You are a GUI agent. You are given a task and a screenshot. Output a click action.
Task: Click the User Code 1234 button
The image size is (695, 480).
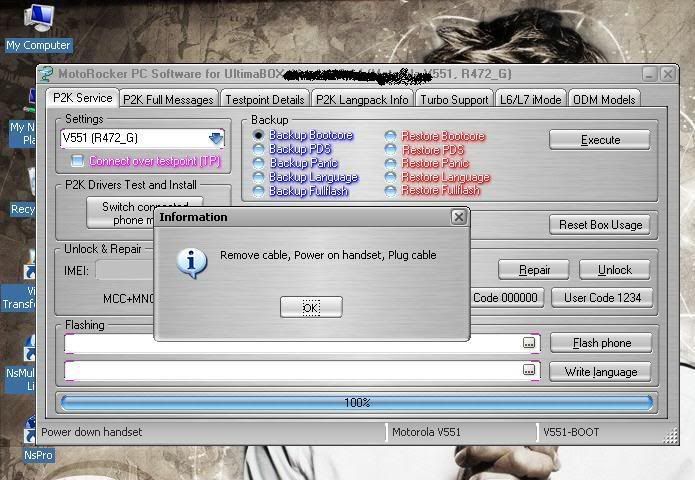[602, 297]
